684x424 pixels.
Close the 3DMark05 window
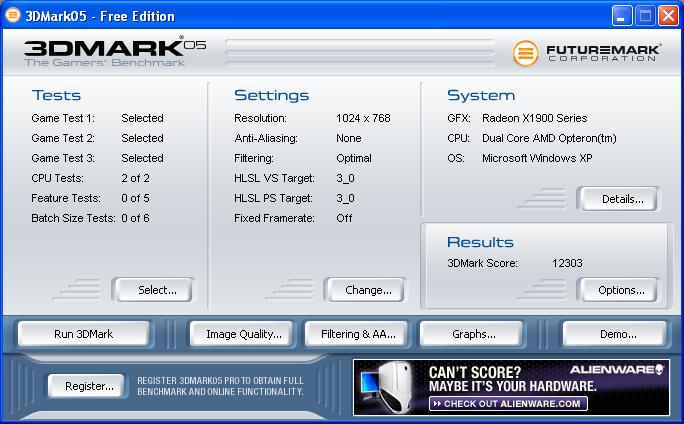point(667,16)
